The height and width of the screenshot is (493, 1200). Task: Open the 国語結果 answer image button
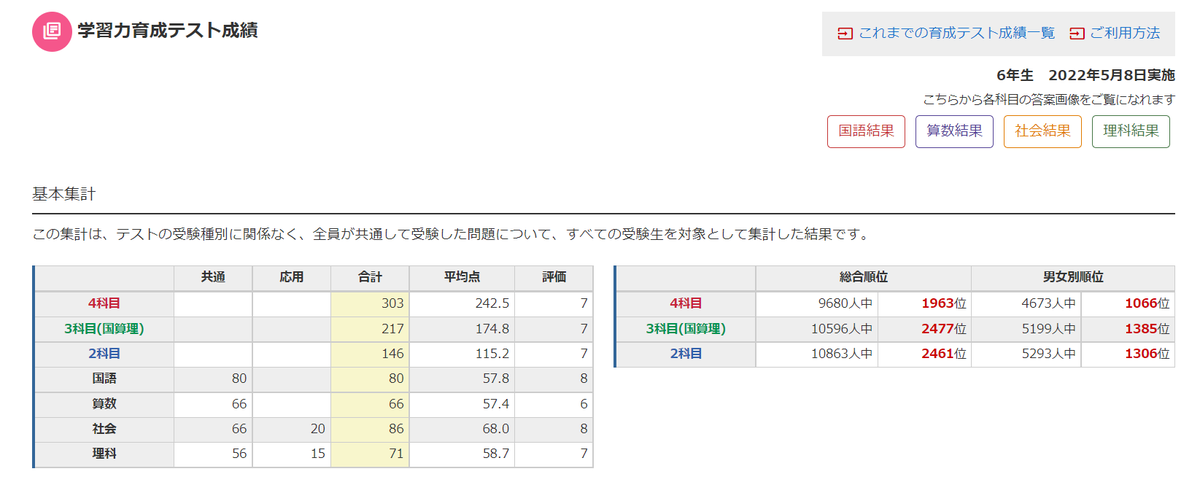tap(866, 131)
